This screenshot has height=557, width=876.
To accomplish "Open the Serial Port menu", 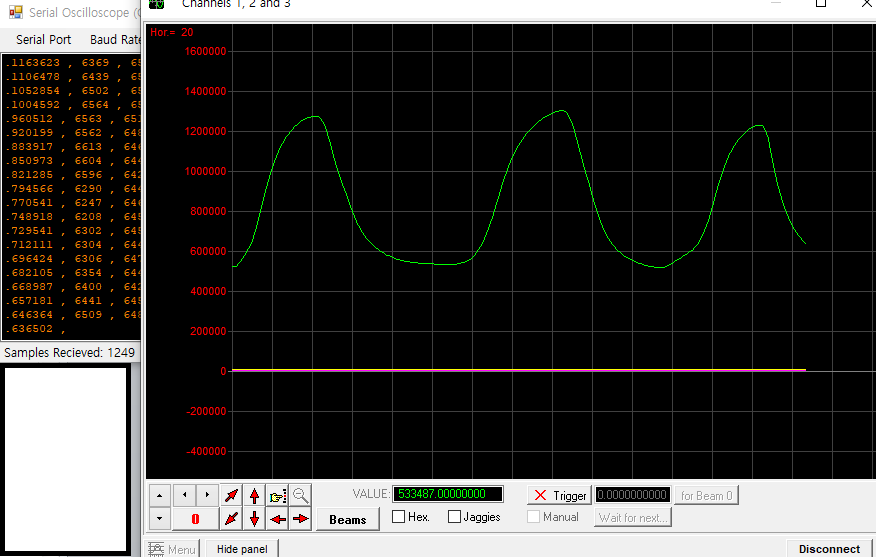I will tap(44, 40).
